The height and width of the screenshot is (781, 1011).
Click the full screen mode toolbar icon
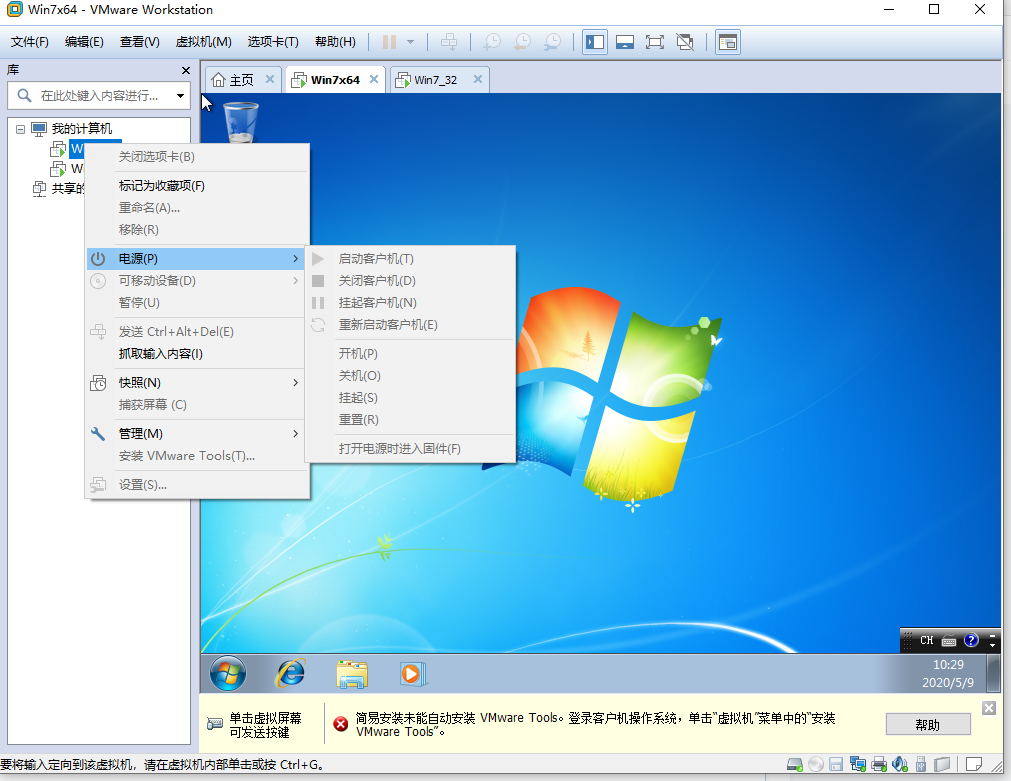654,43
